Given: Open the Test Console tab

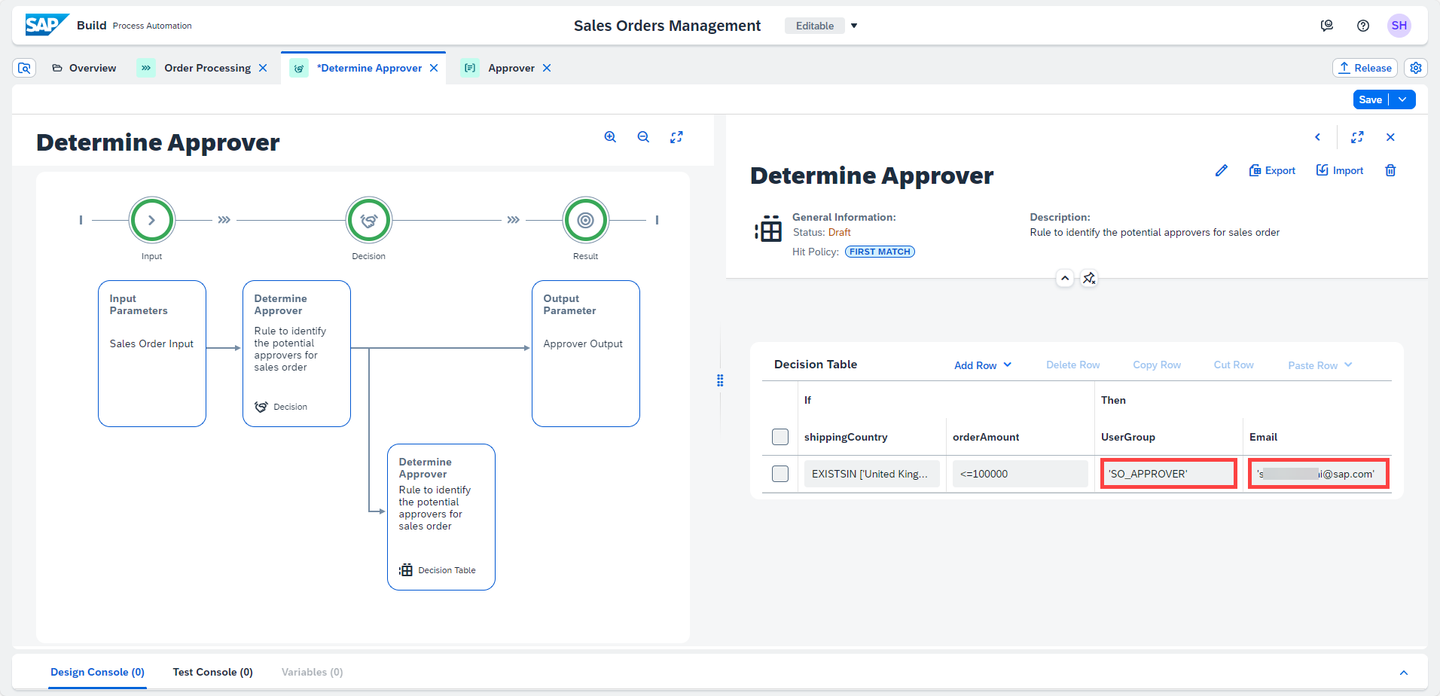Looking at the screenshot, I should pyautogui.click(x=213, y=672).
